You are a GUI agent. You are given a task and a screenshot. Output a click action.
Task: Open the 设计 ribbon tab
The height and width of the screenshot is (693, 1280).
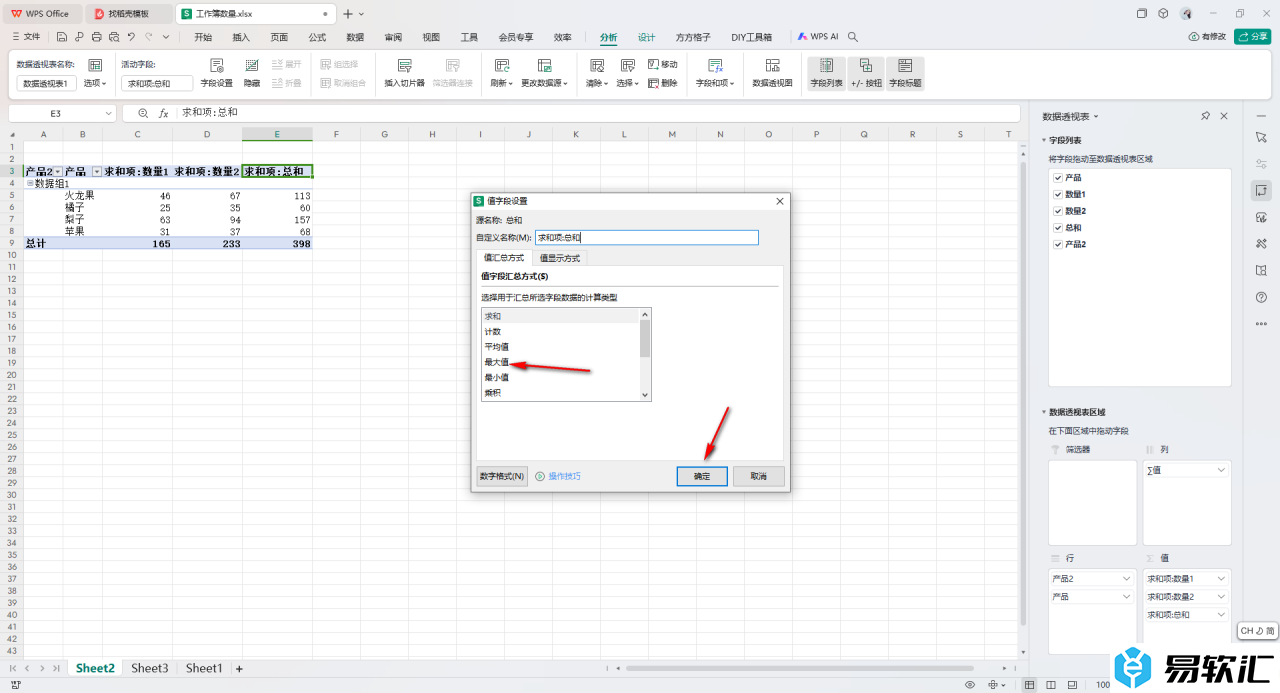click(647, 37)
